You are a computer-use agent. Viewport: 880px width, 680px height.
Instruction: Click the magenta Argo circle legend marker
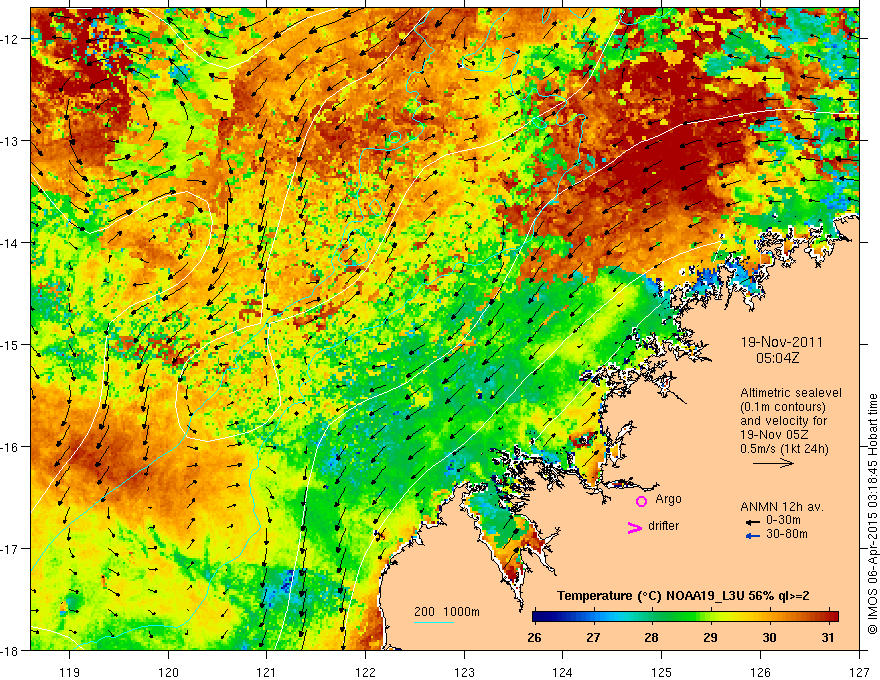click(641, 501)
